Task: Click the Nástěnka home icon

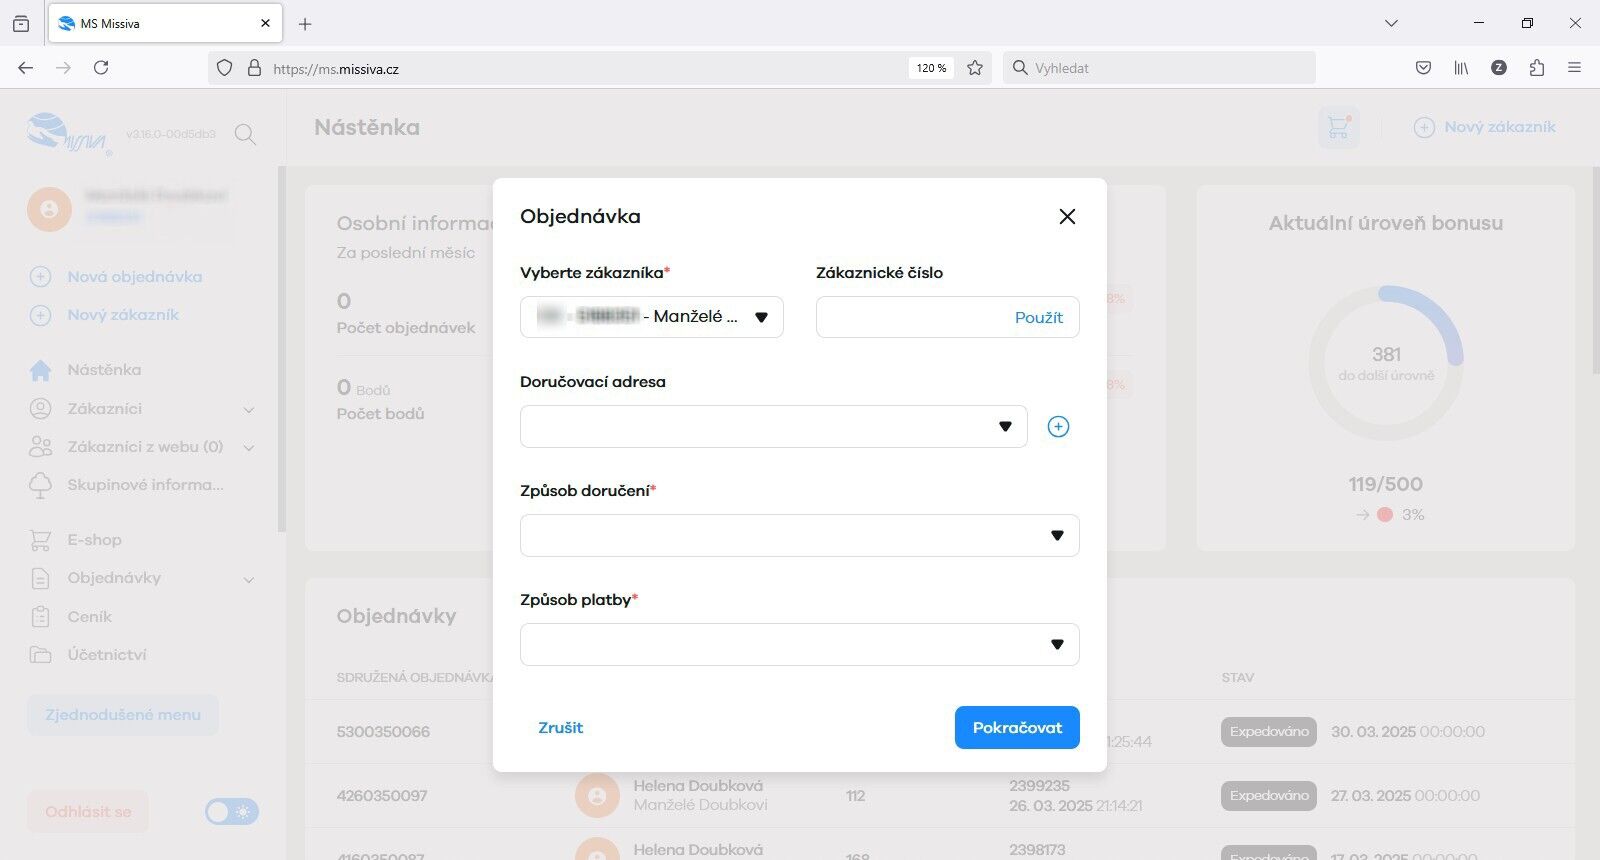Action: (40, 370)
